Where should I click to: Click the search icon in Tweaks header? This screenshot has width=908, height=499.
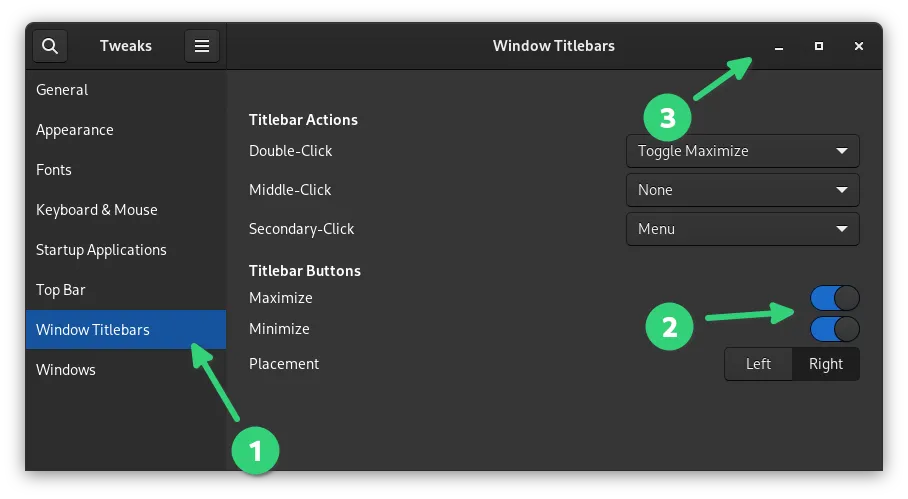pos(50,46)
